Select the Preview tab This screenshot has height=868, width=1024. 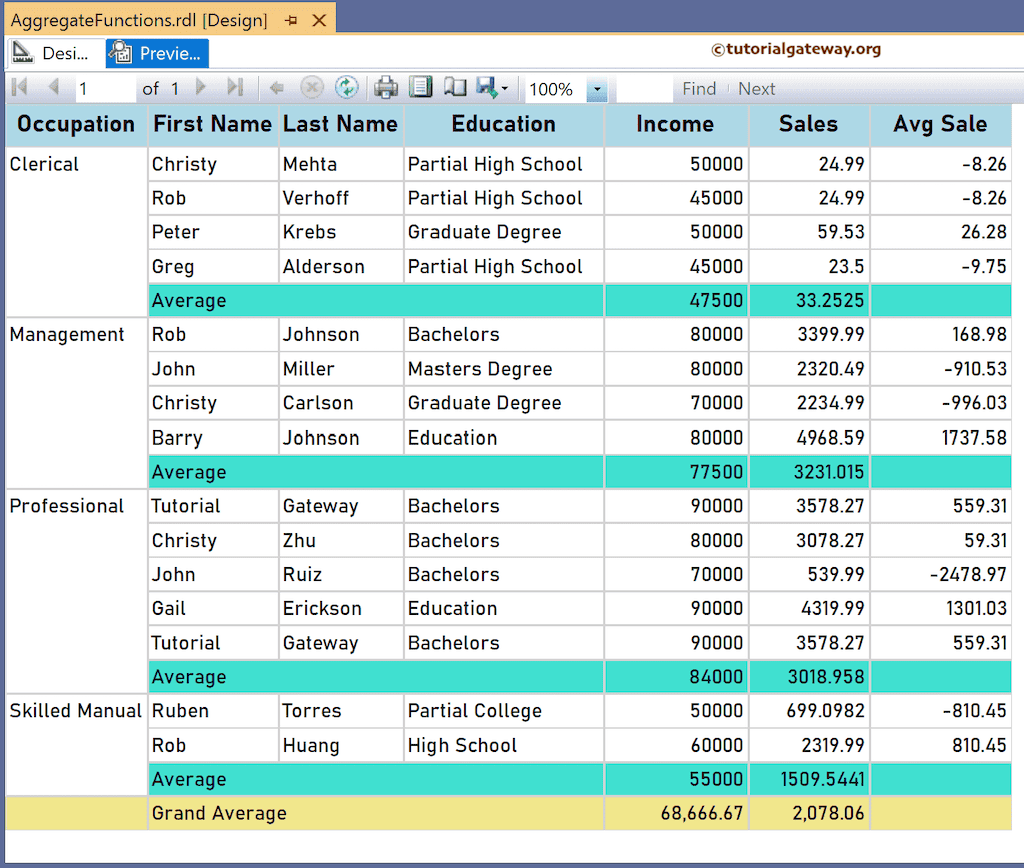[x=155, y=52]
